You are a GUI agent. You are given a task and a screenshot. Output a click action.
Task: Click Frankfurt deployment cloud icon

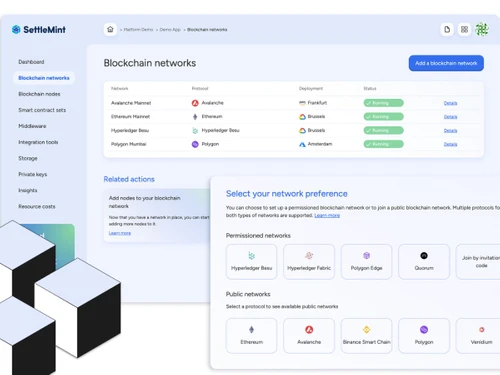coord(302,103)
